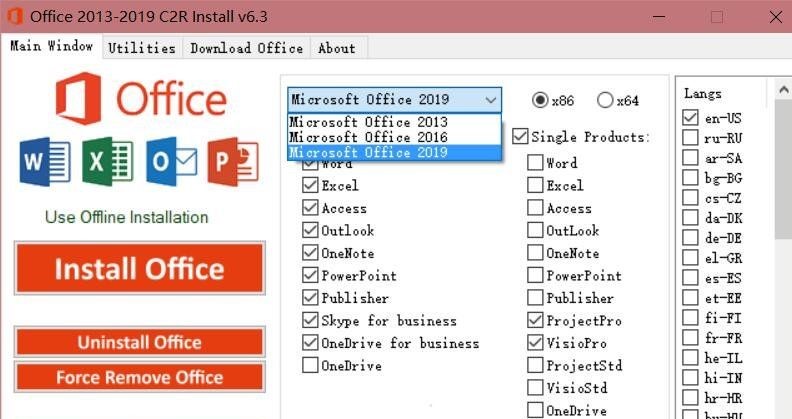The width and height of the screenshot is (792, 419).
Task: Switch to the Main Window tab
Action: 52,46
